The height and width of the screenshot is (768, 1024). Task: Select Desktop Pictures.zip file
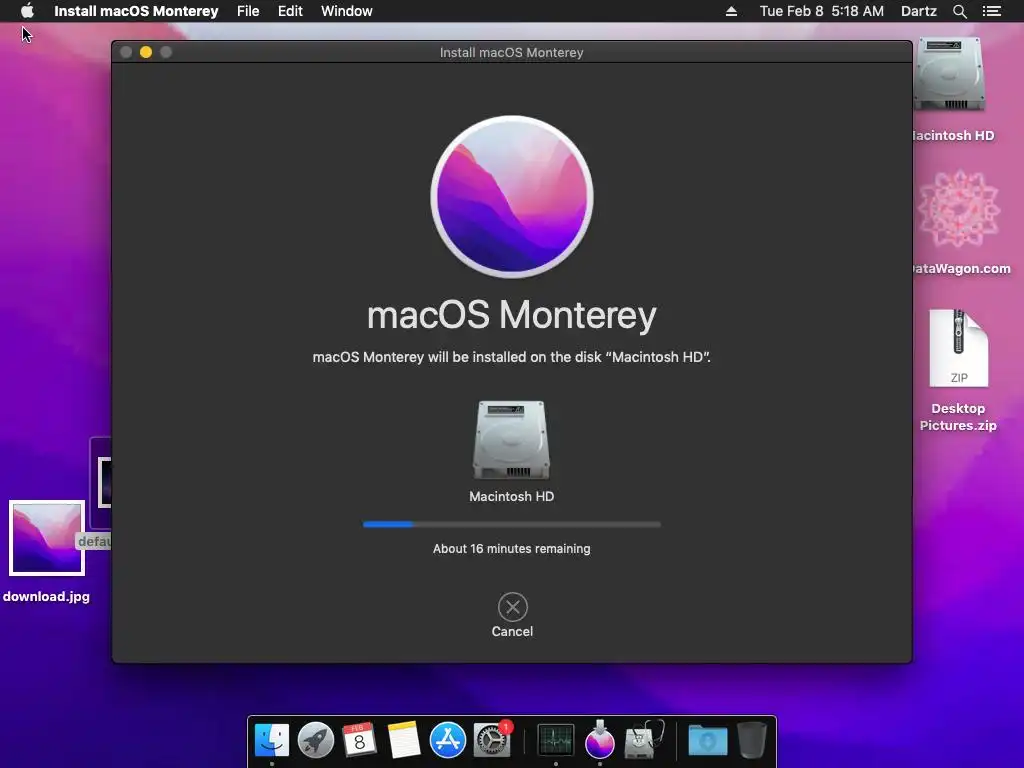tap(959, 348)
